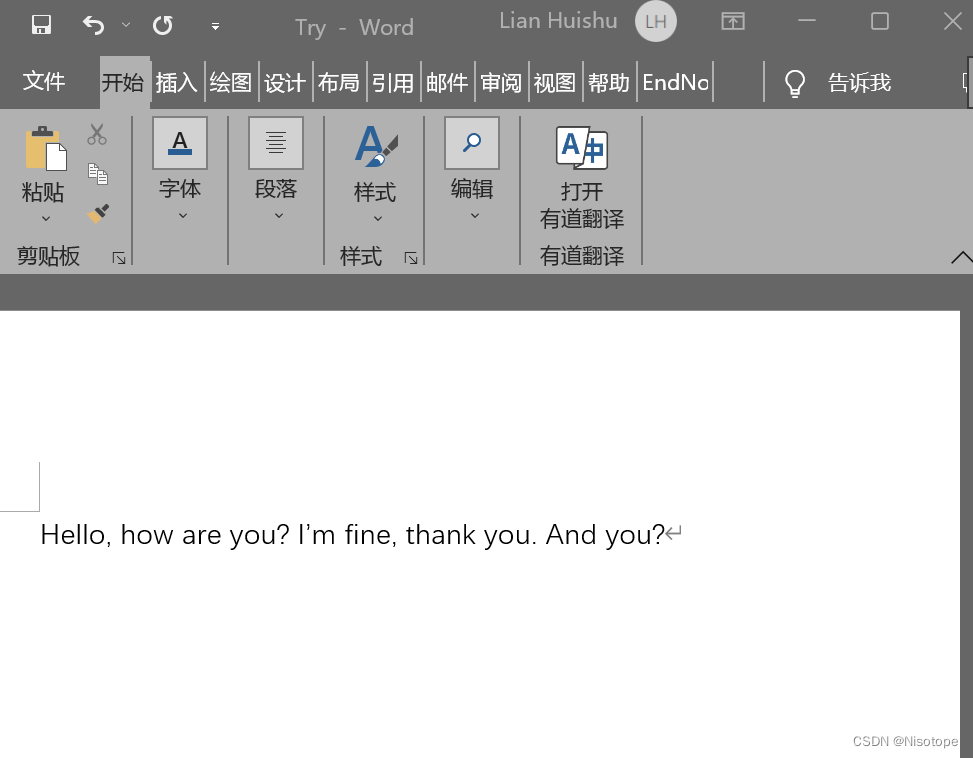Undo the last action

[94, 25]
